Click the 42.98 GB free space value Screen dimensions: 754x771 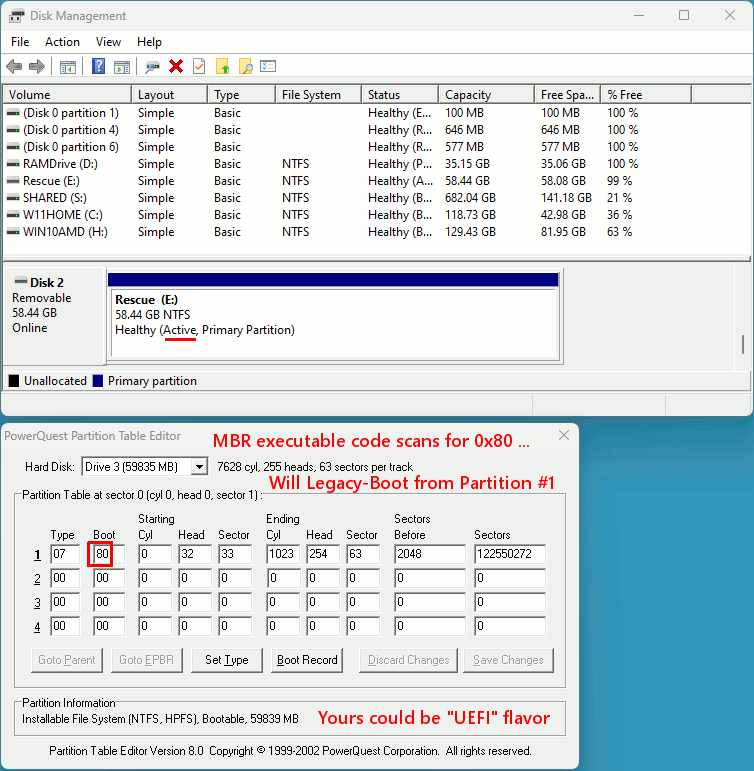563,215
